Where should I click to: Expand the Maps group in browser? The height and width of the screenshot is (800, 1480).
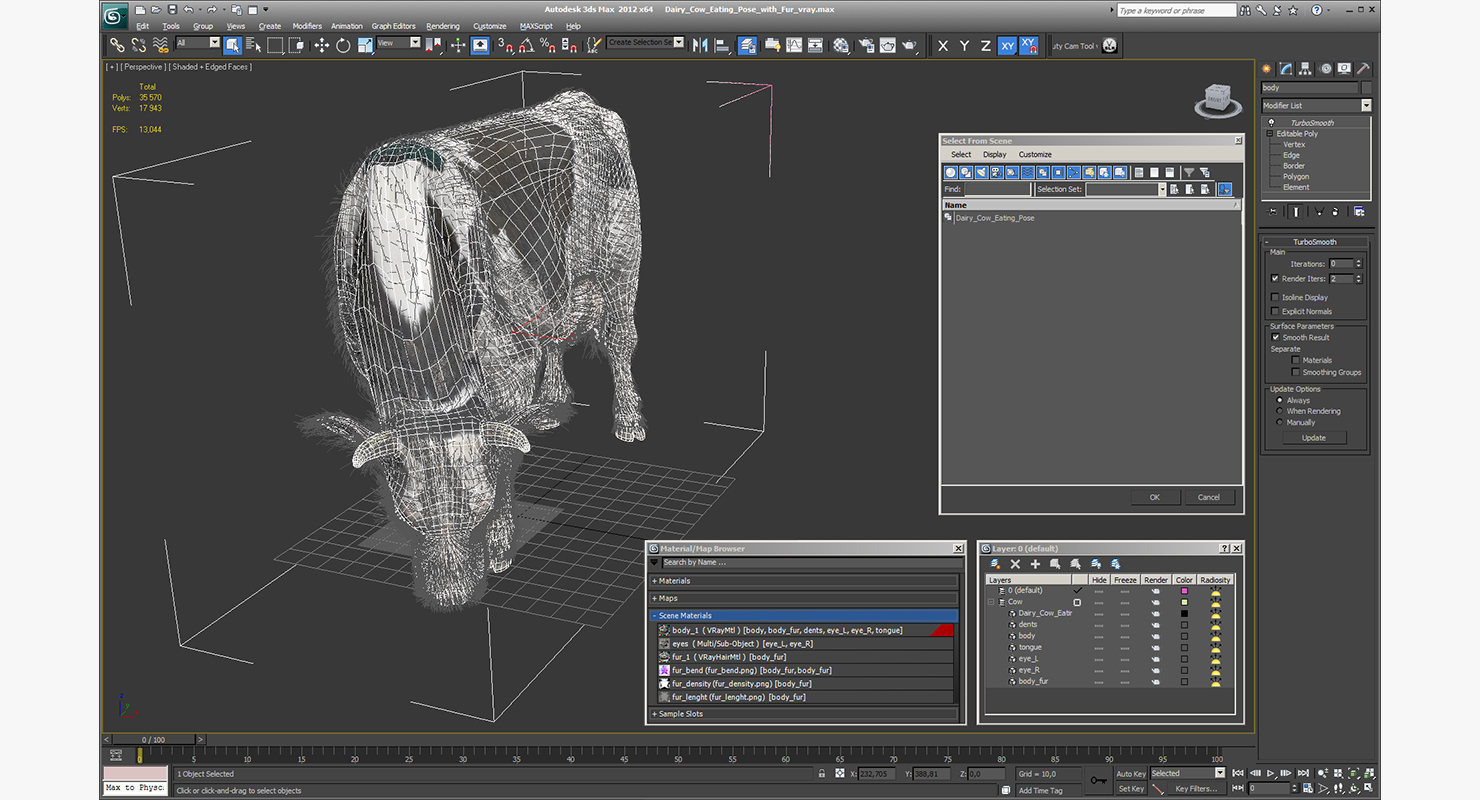coord(803,598)
